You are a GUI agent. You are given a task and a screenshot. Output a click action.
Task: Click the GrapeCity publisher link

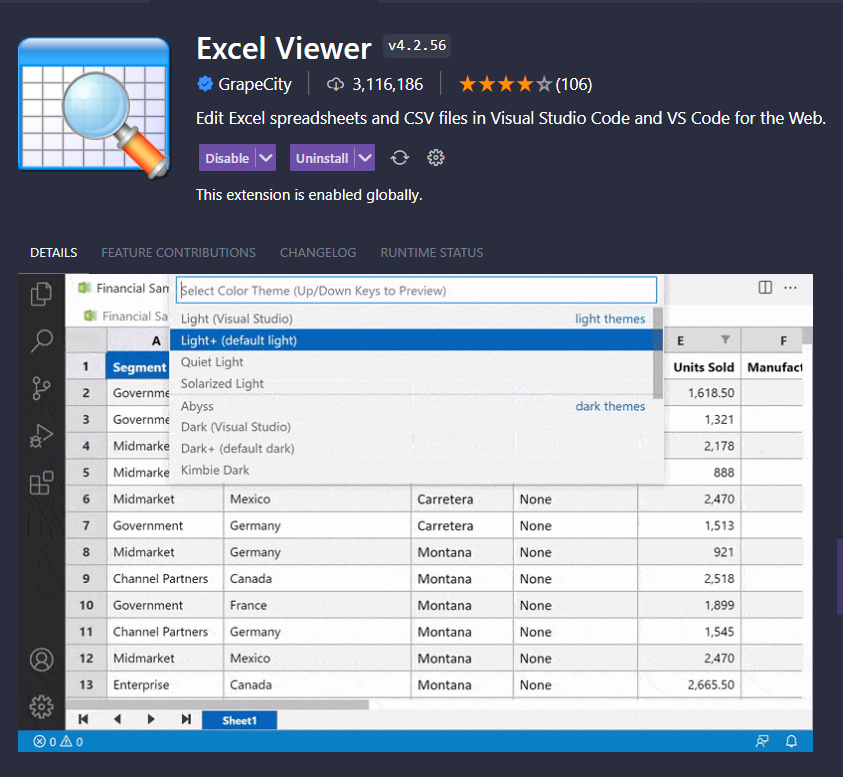255,84
